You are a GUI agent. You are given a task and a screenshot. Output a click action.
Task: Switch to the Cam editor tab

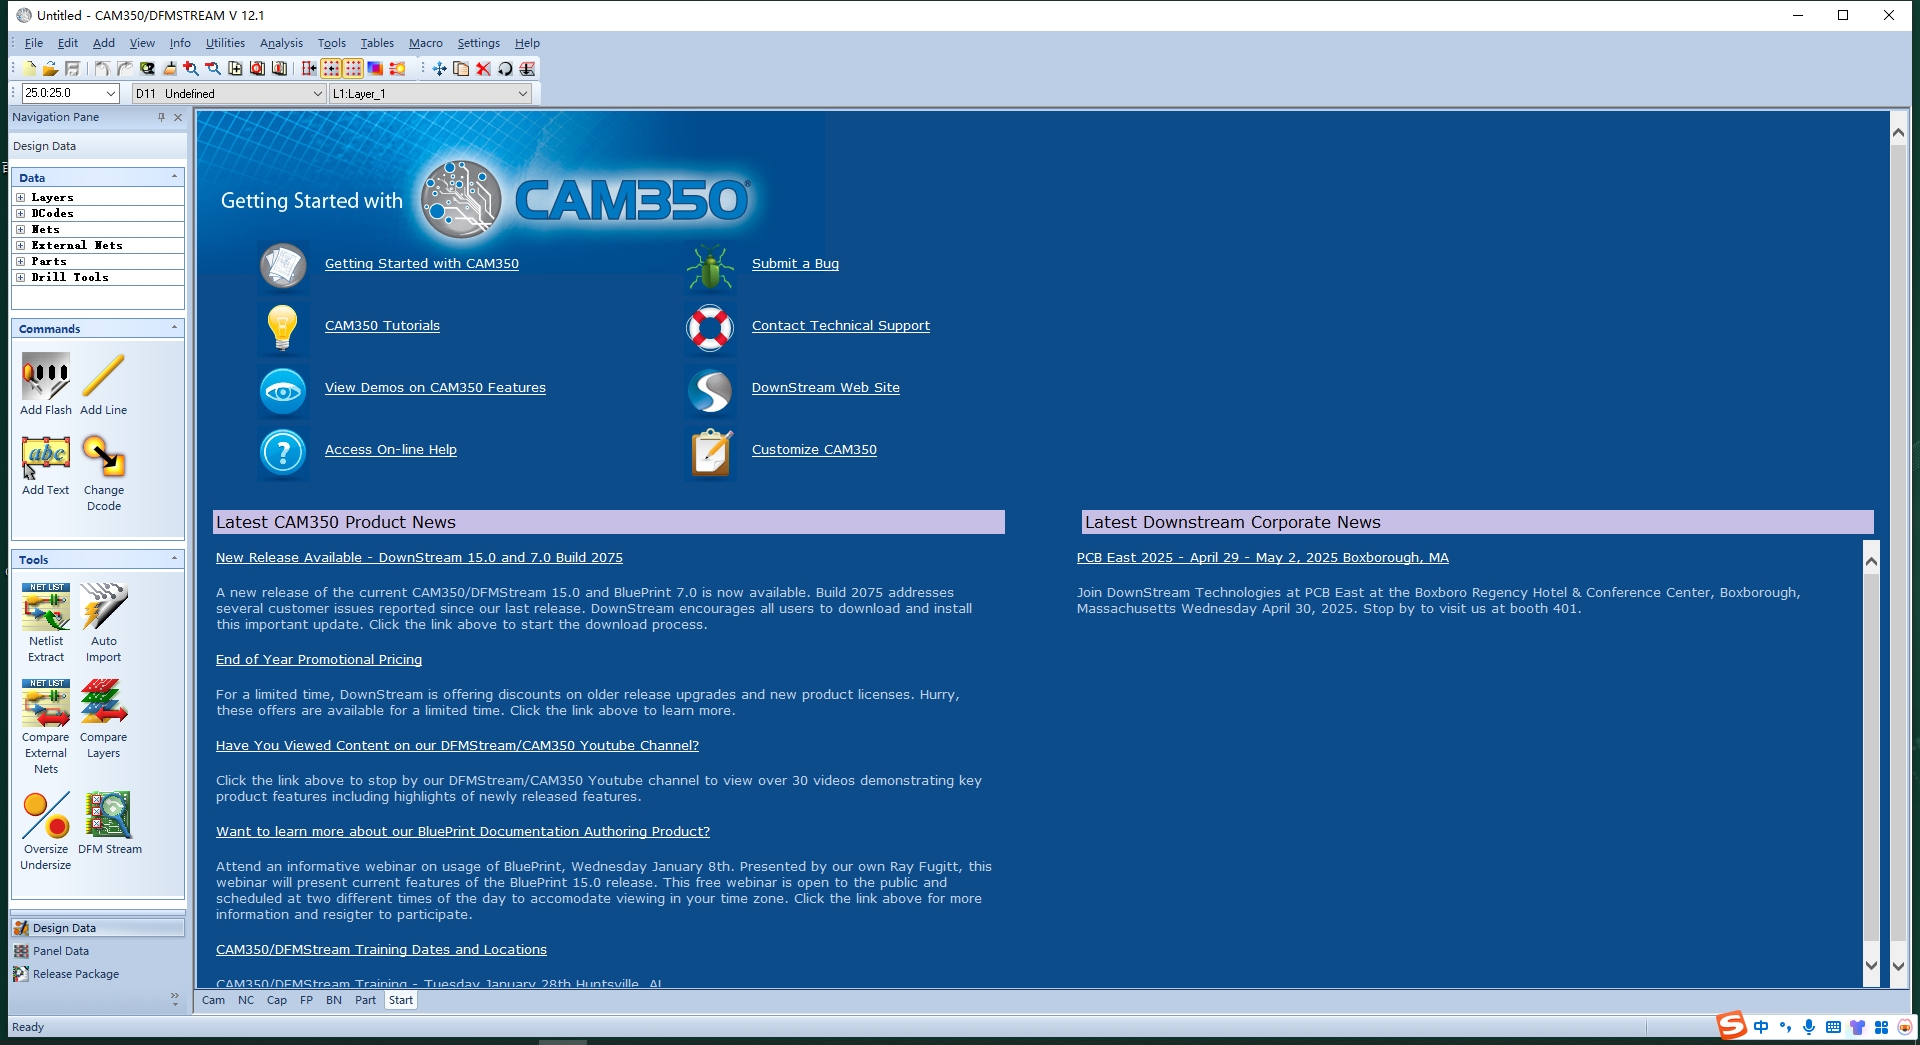click(213, 1000)
